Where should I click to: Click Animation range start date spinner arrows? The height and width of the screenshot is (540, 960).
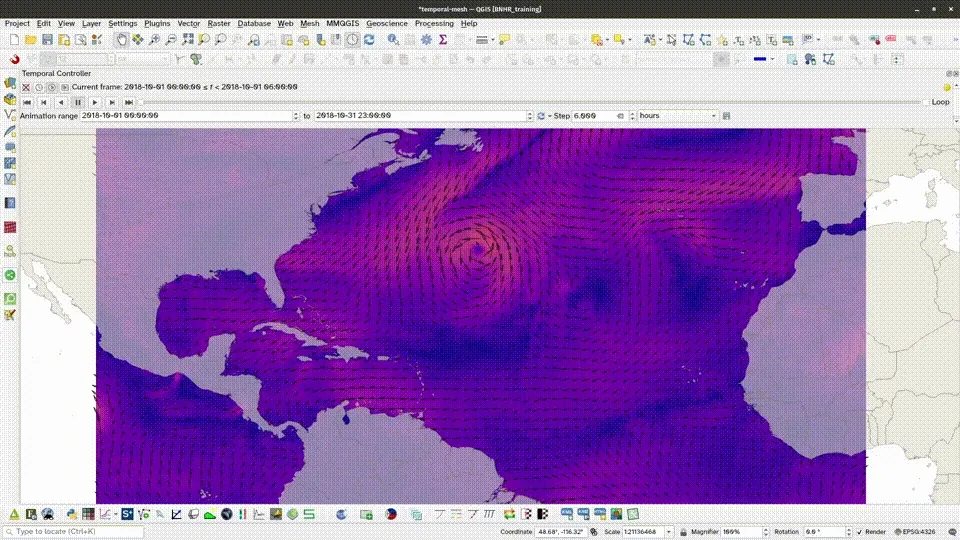296,116
